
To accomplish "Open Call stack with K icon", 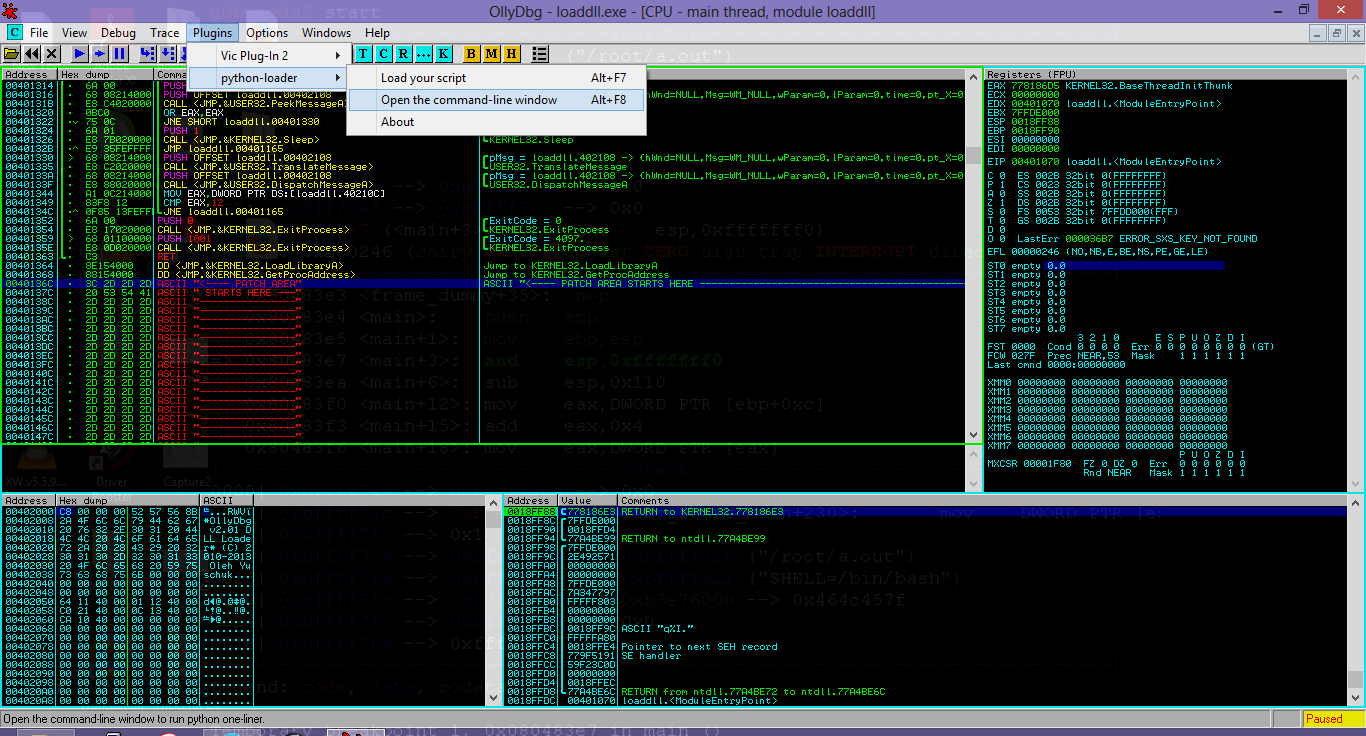I will coord(443,53).
